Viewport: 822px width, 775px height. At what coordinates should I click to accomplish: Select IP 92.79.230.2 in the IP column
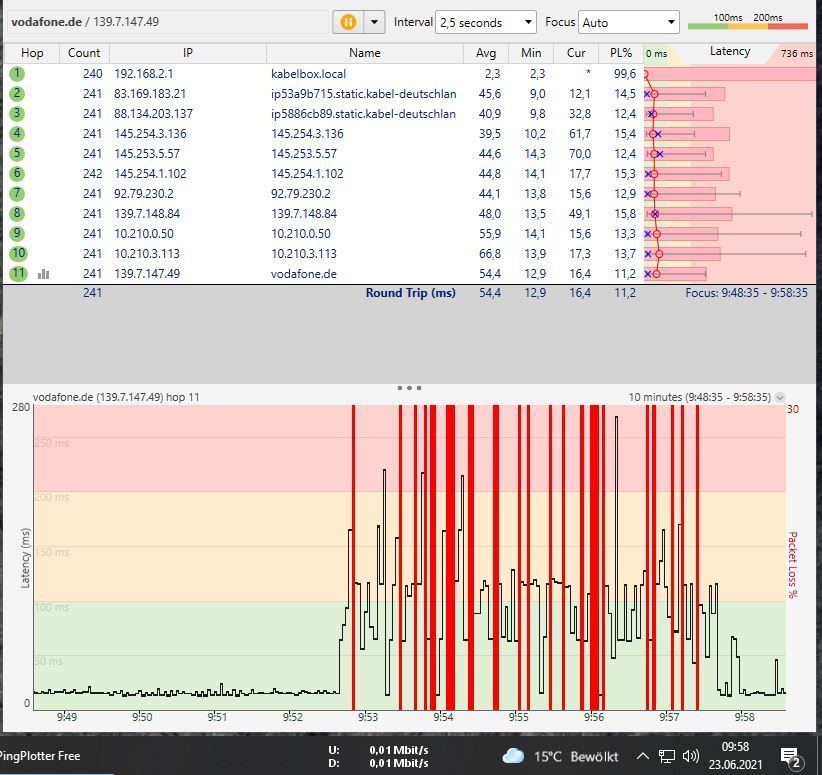click(x=144, y=194)
